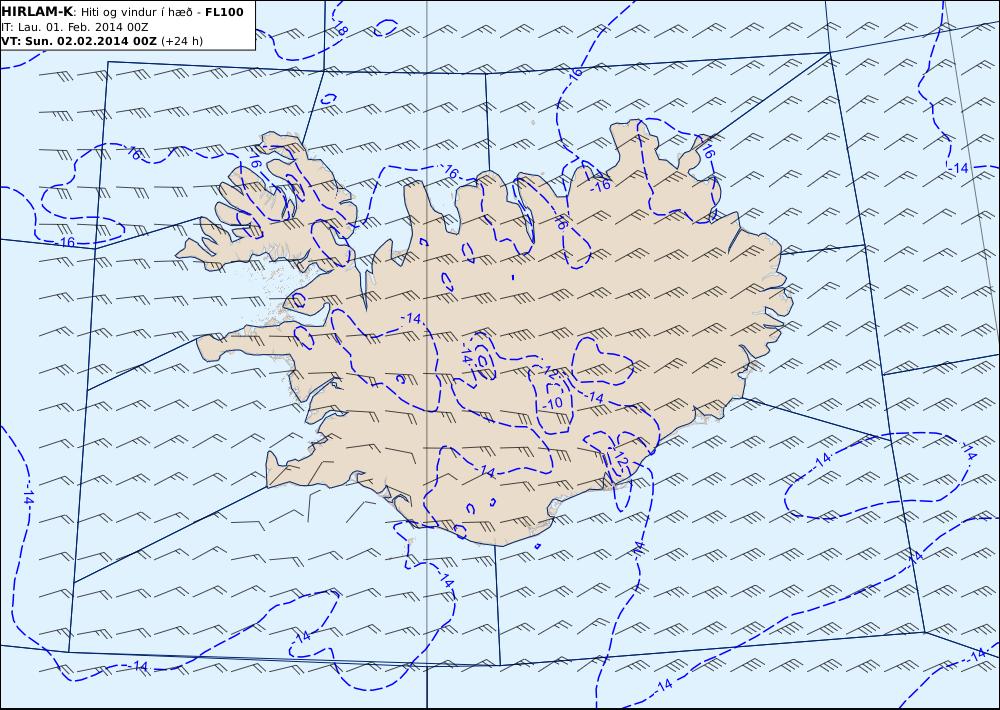Viewport: 1000px width, 710px height.
Task: Click the -10 isotherm label over central Iceland
Action: 553,403
